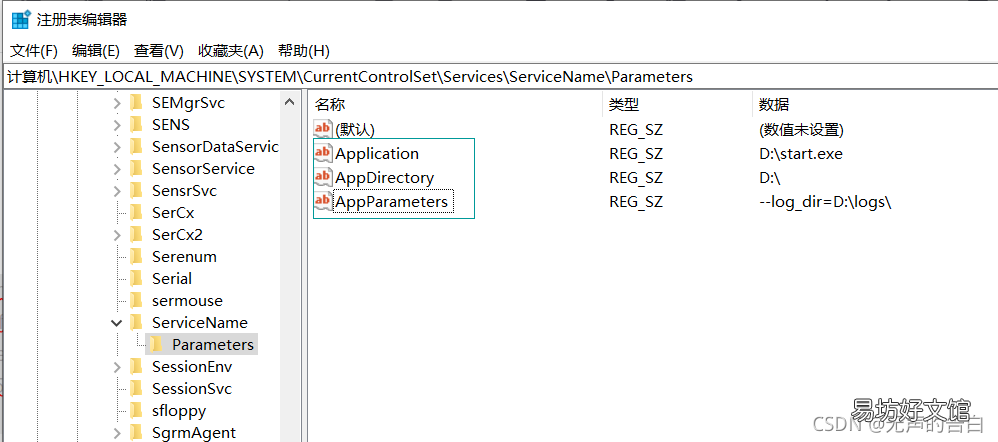998x442 pixels.
Task: Select the AppParameters value name
Action: 391,202
